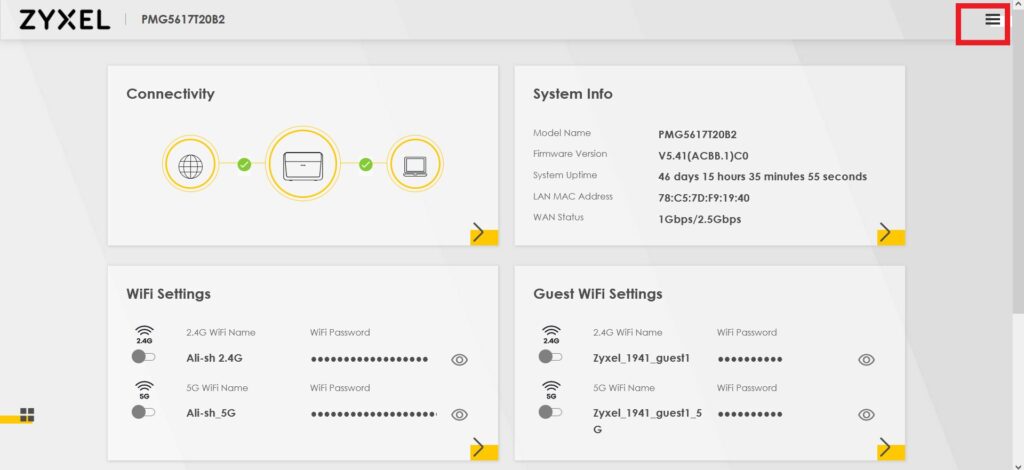Click the guest 2.4G password dots
The height and width of the screenshot is (470, 1024).
tap(750, 359)
